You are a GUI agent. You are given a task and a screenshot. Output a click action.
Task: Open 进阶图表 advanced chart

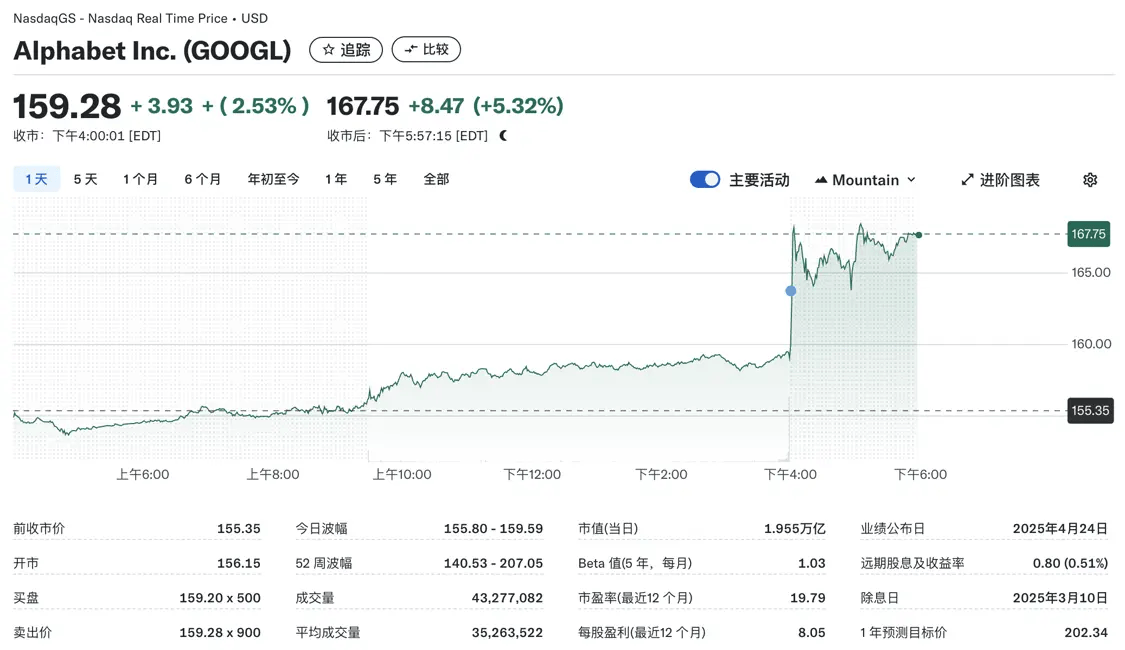1000,180
